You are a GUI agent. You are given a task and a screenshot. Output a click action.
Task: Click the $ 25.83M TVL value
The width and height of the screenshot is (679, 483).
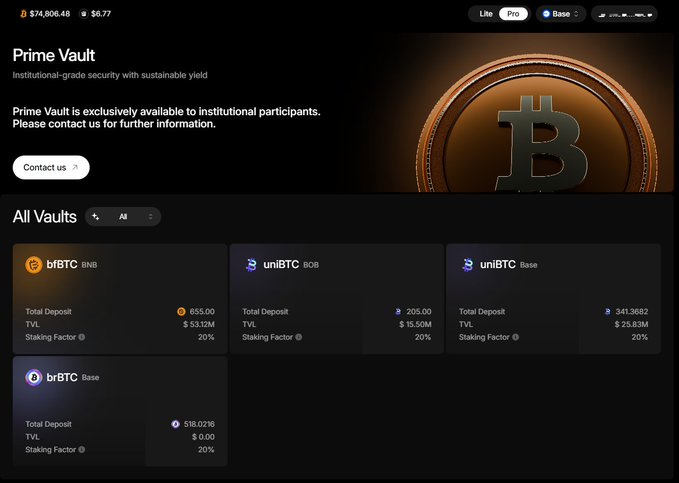coord(631,324)
